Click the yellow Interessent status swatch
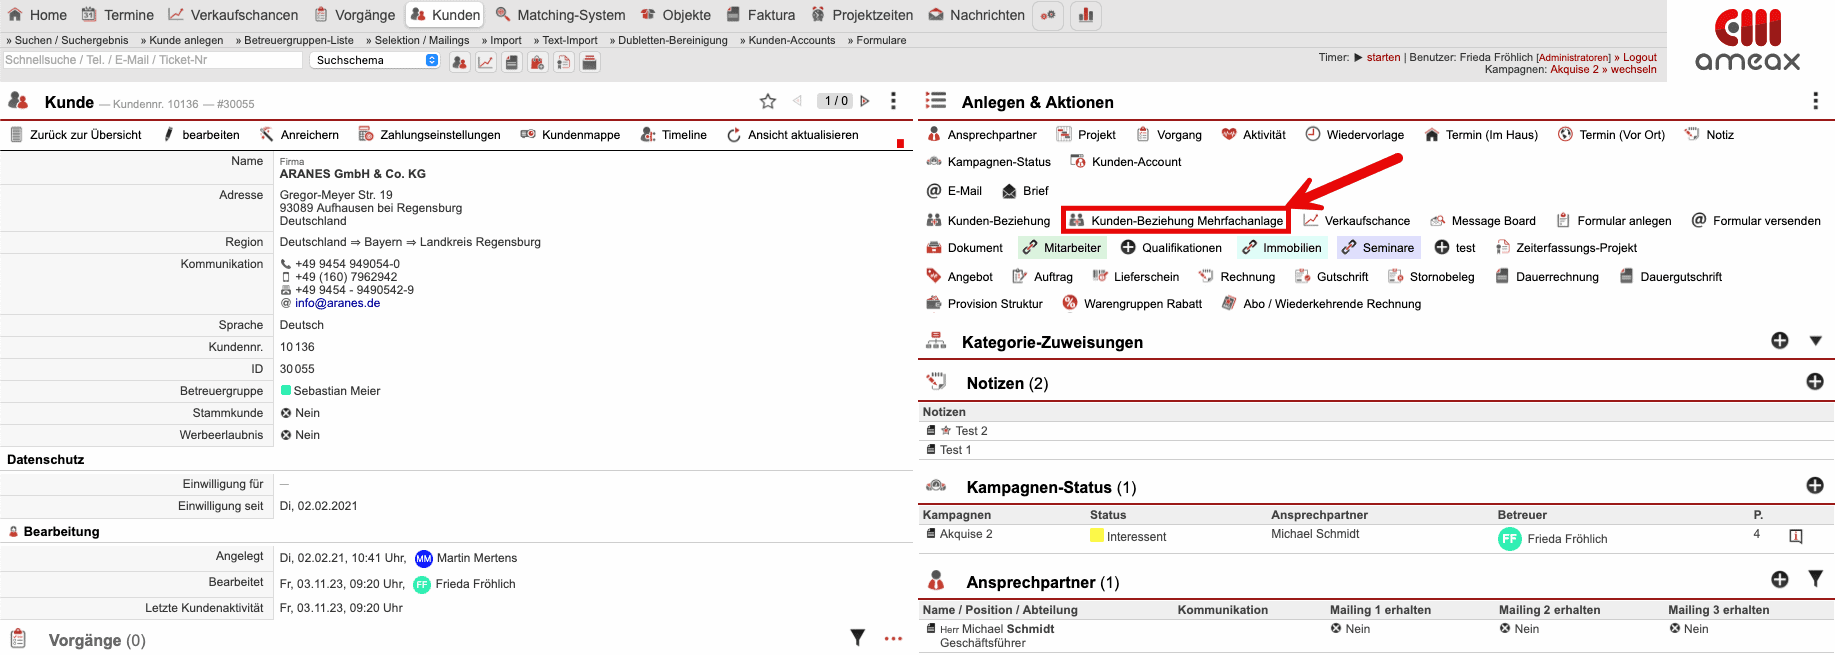 pos(1097,536)
